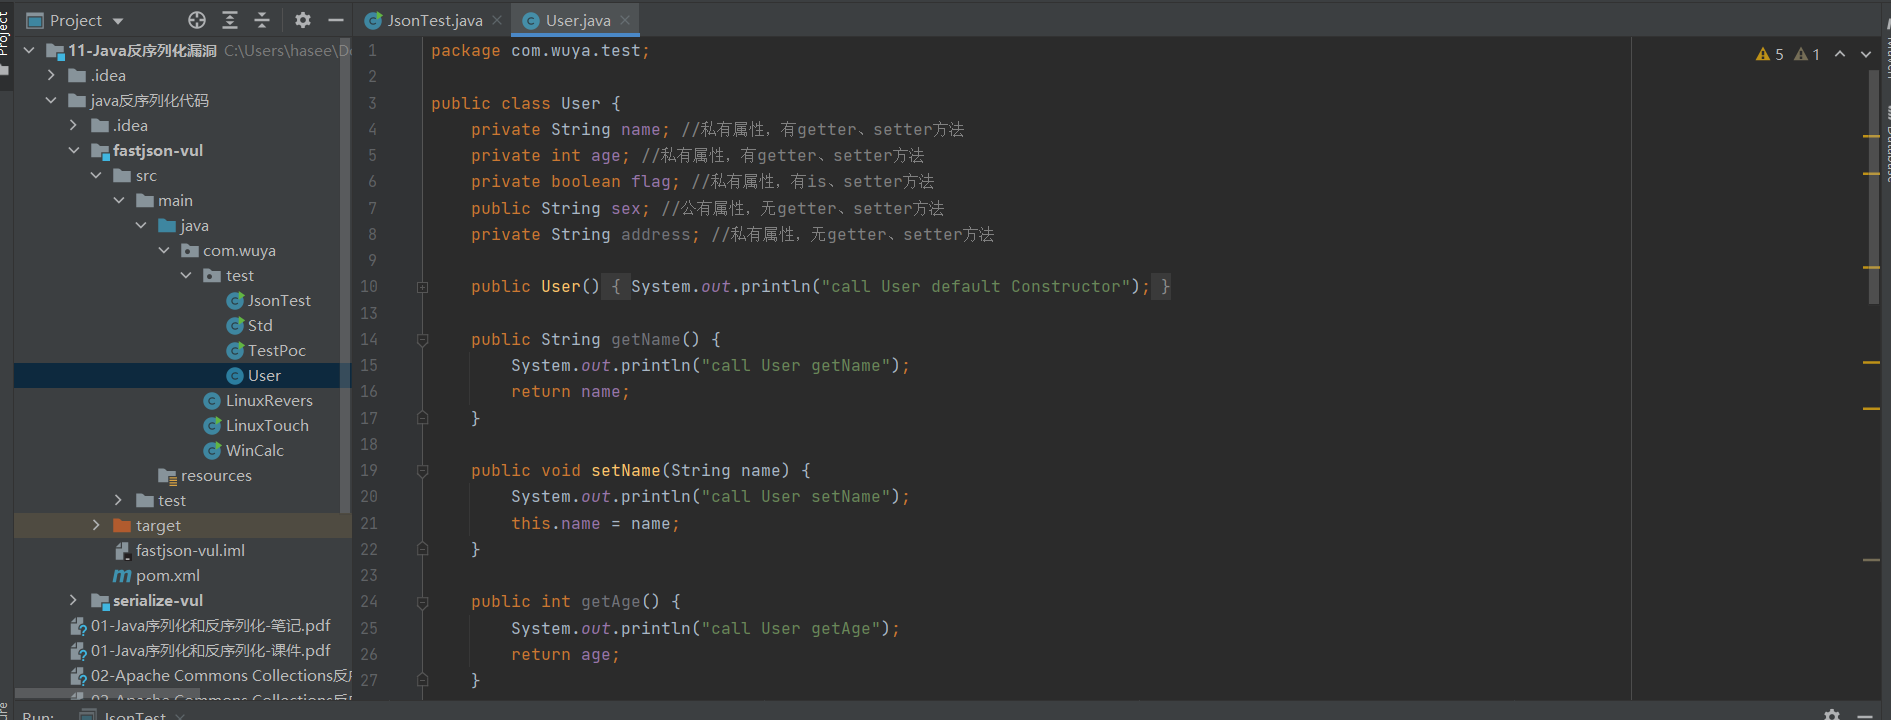Click the Project tree vertical scrollbar
The image size is (1891, 720).
click(346, 275)
